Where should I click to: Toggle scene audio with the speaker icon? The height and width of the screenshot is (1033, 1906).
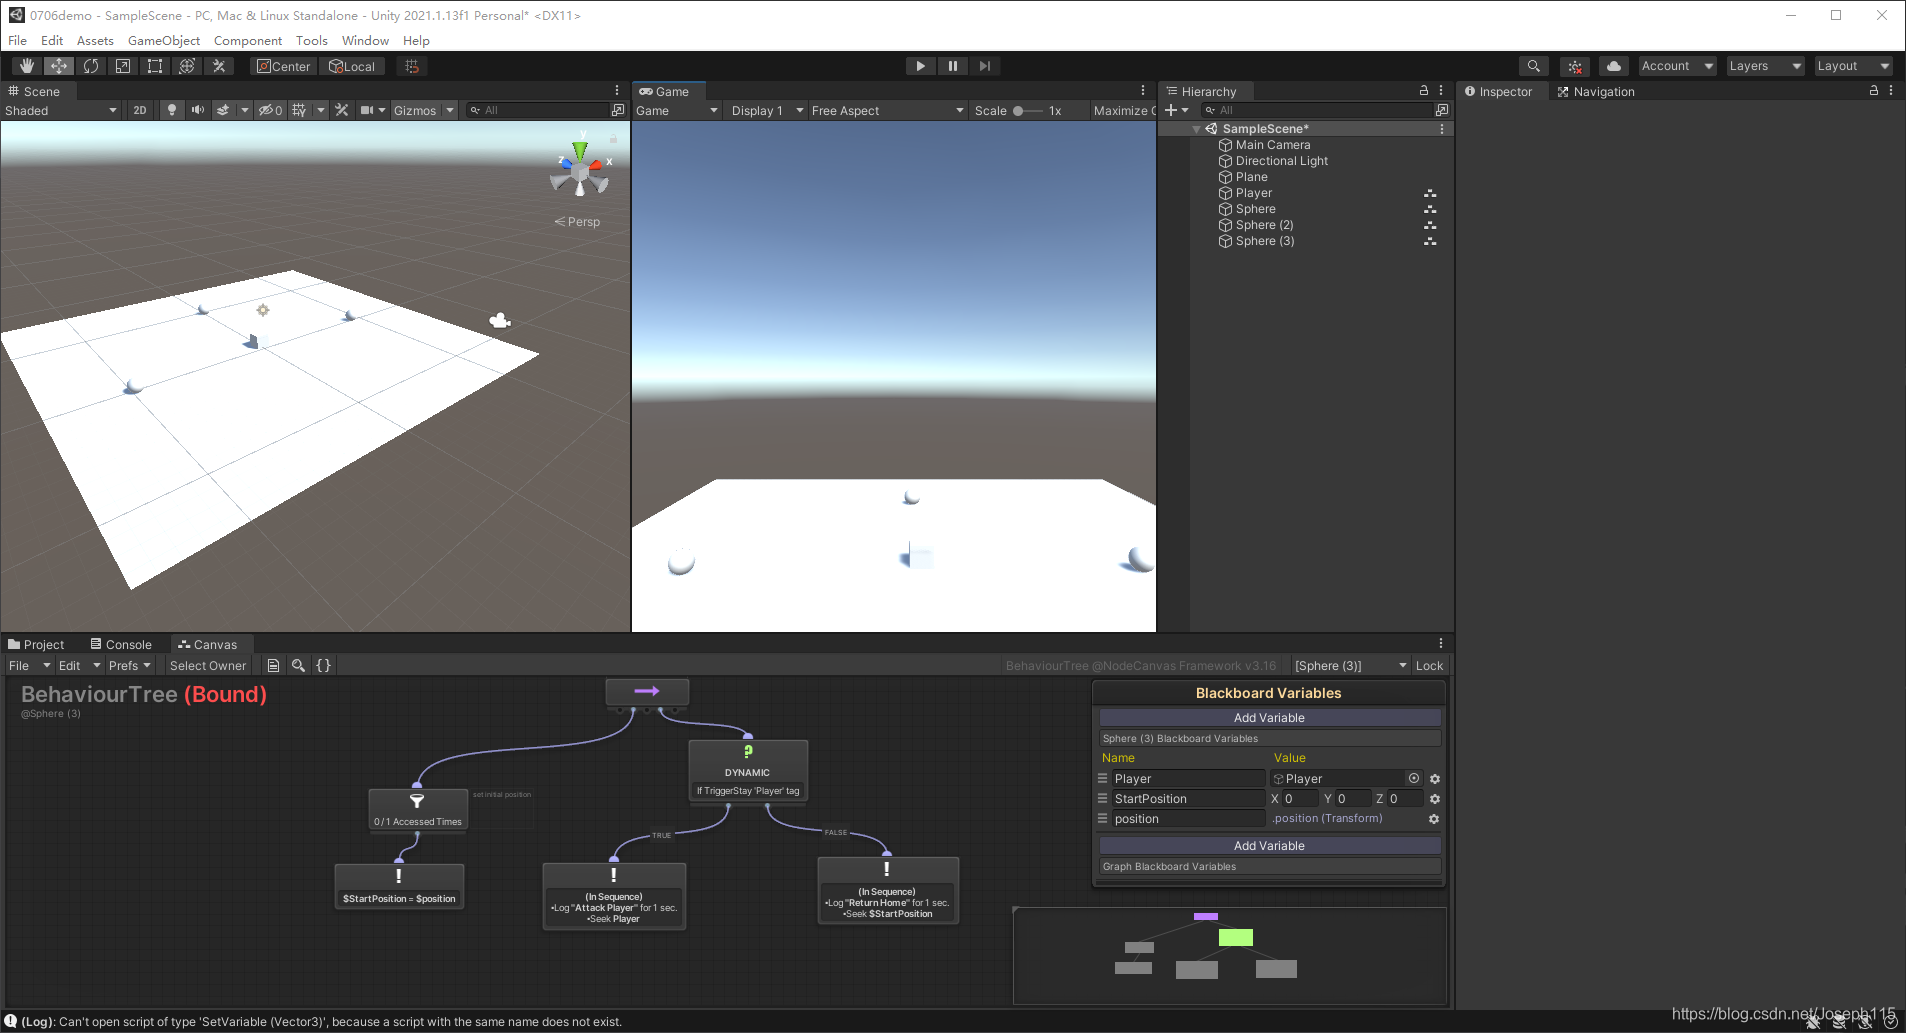point(199,110)
